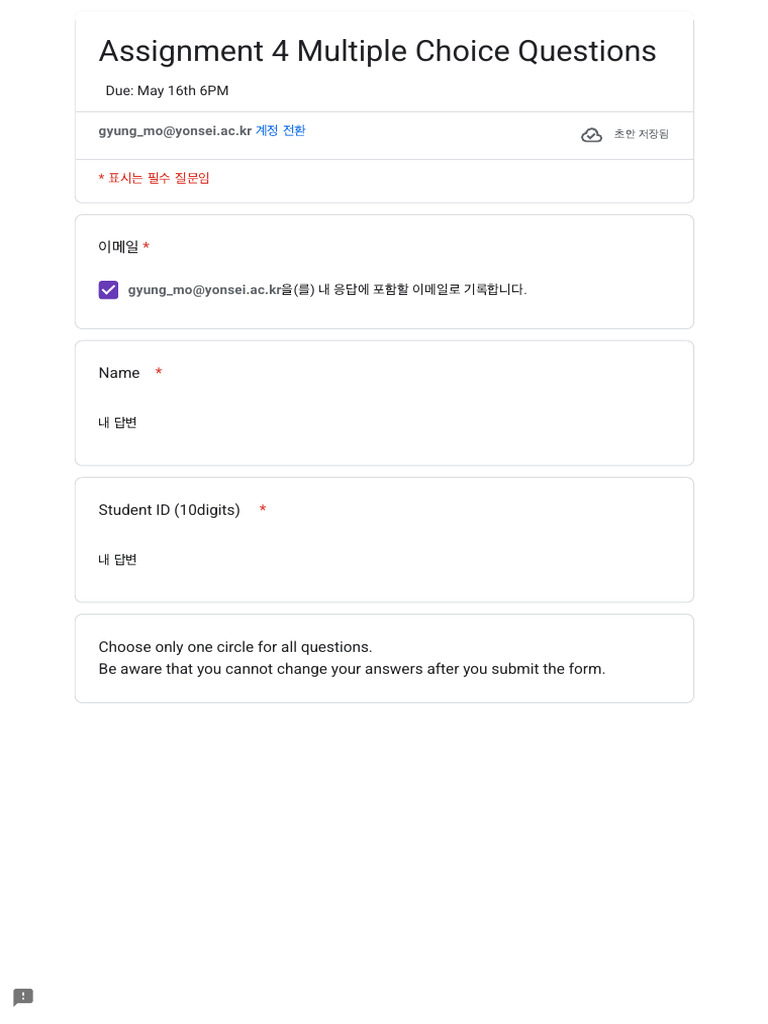Image resolution: width=768 pixels, height=1024 pixels.
Task: Click the gyung_mo@yonsei.ac.kr account address in header
Action: (x=175, y=131)
